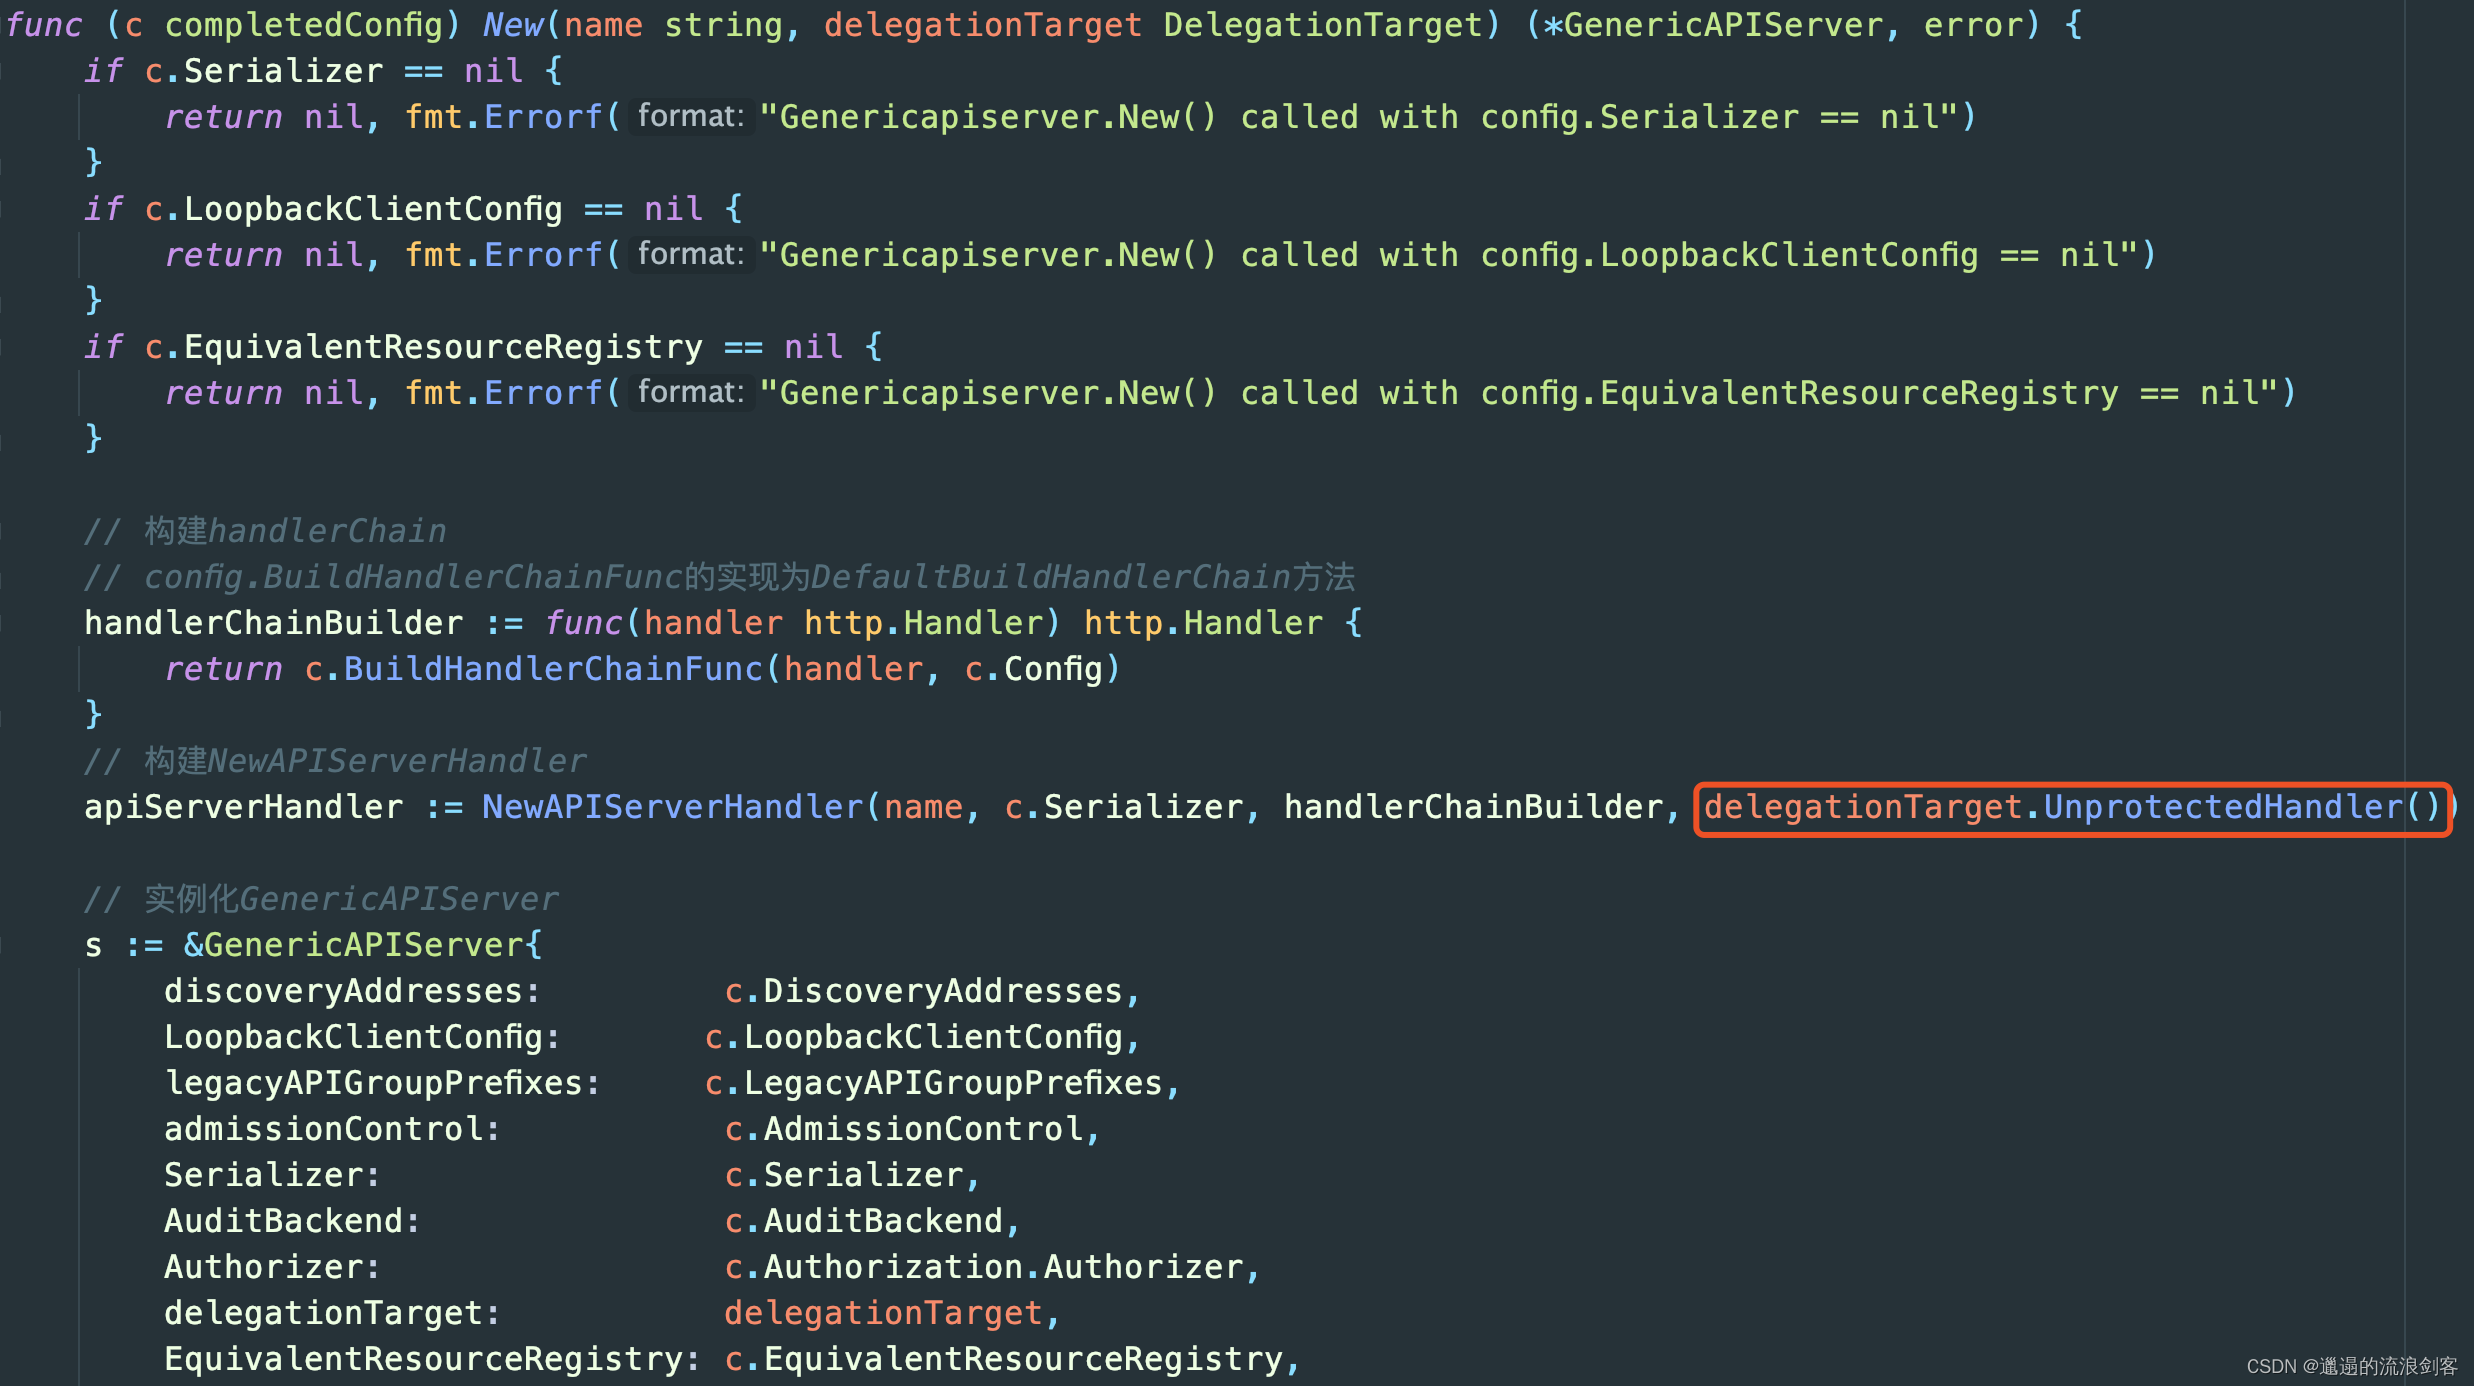Viewport: 2474px width, 1386px height.
Task: Click the "error" return type in signature
Action: click(1973, 24)
